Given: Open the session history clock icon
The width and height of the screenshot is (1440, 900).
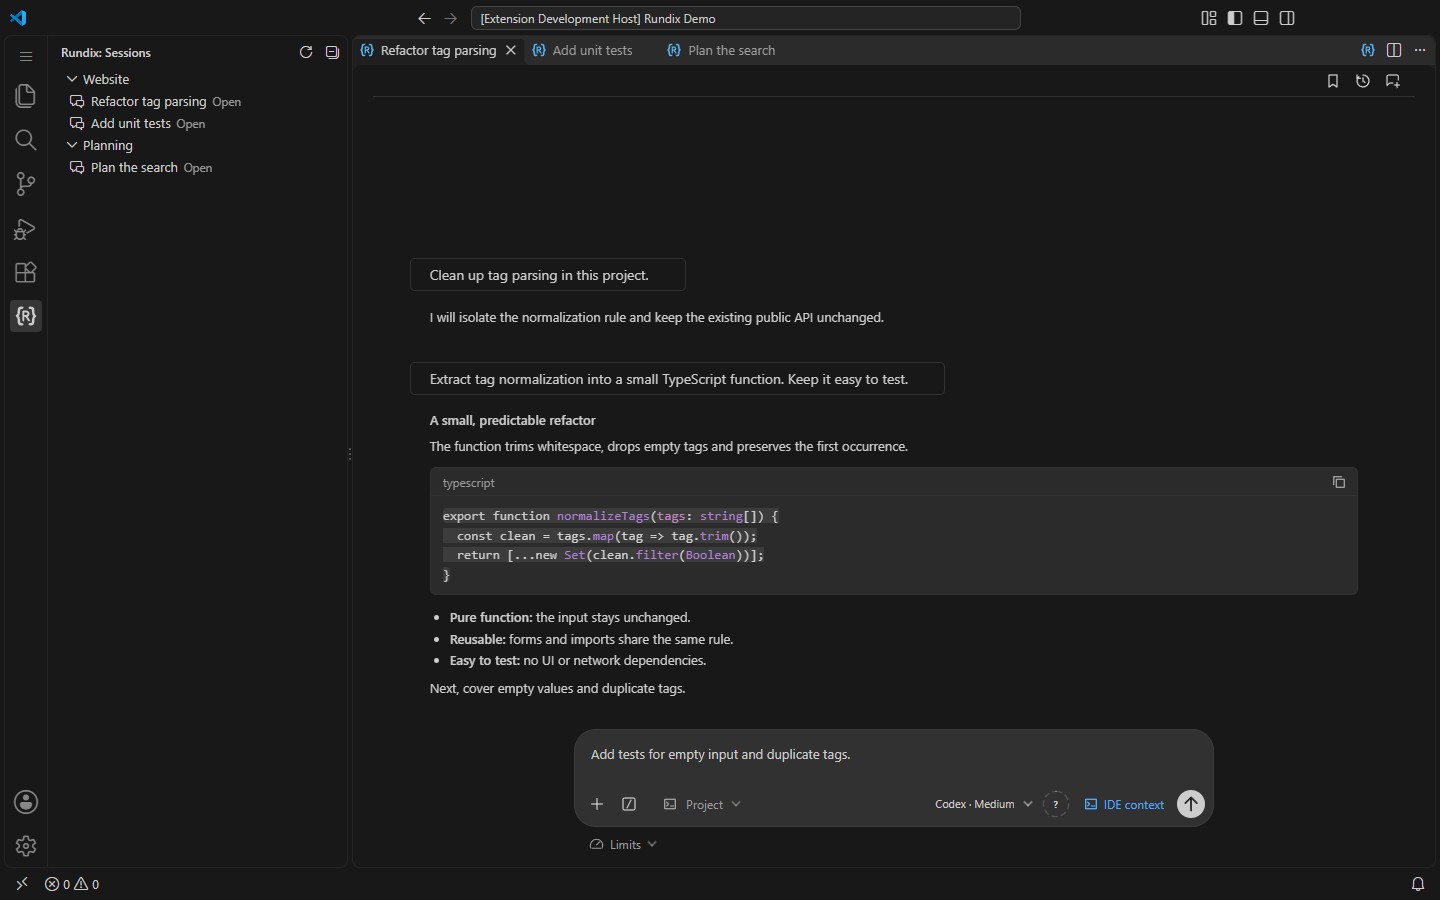Looking at the screenshot, I should pos(1363,81).
